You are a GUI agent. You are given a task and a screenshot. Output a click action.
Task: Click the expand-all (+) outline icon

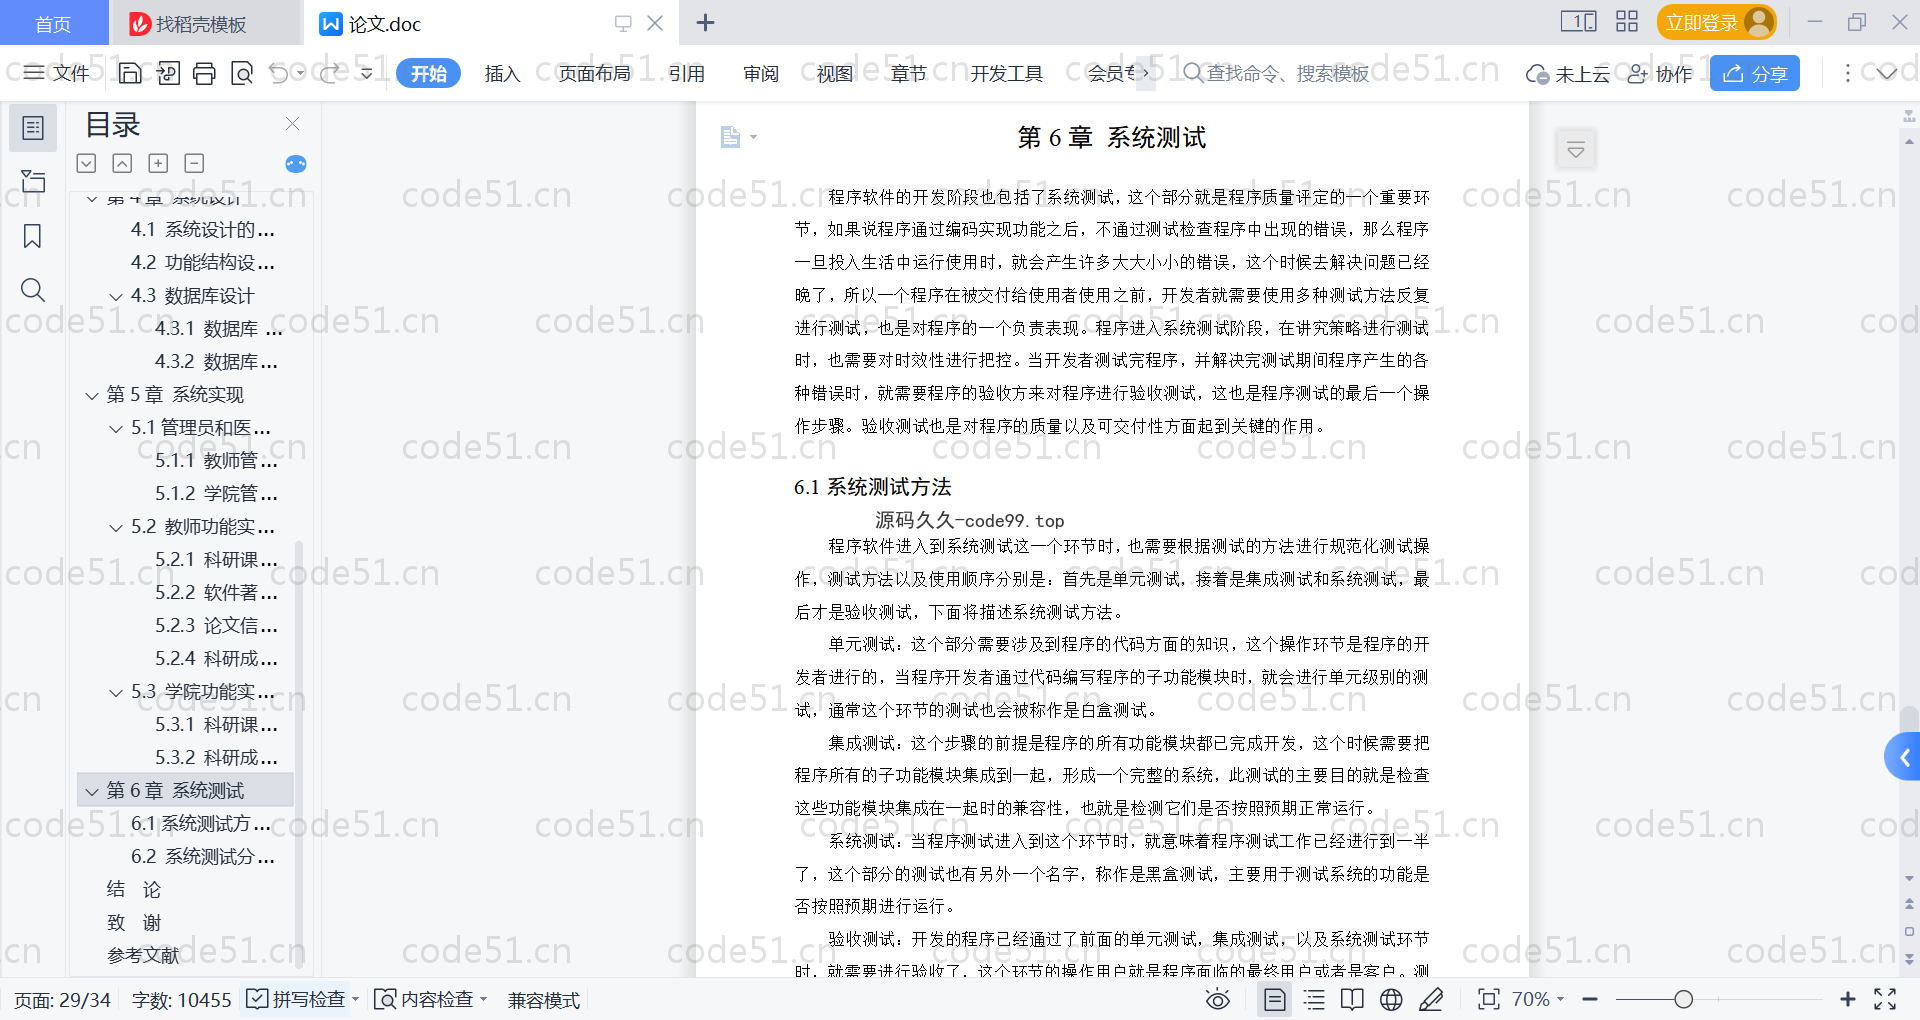[x=158, y=163]
